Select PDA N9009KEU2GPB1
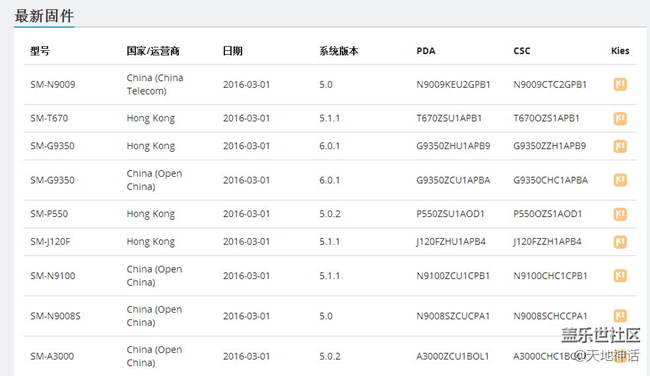Screen dimensions: 650x376 pos(453,85)
